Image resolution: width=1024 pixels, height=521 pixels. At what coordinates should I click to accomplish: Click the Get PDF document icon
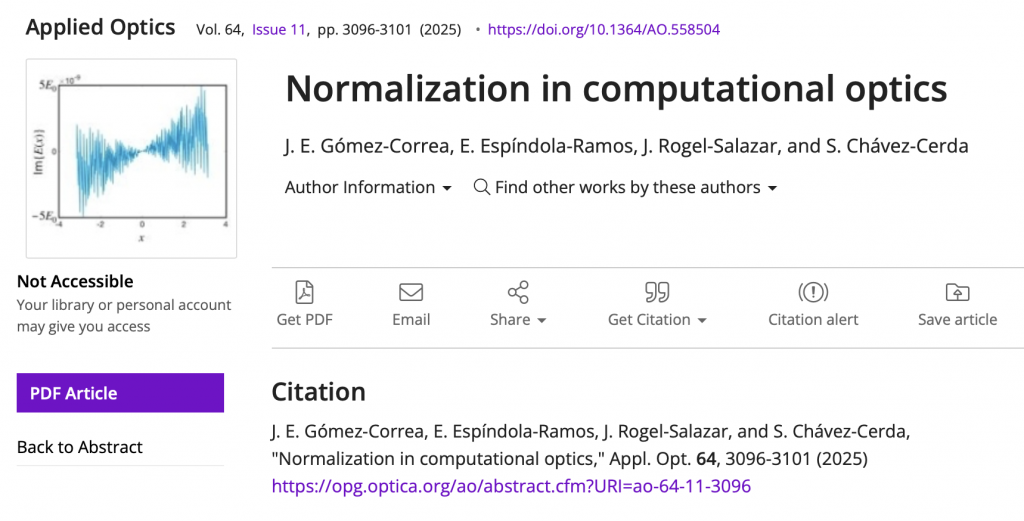(x=304, y=292)
